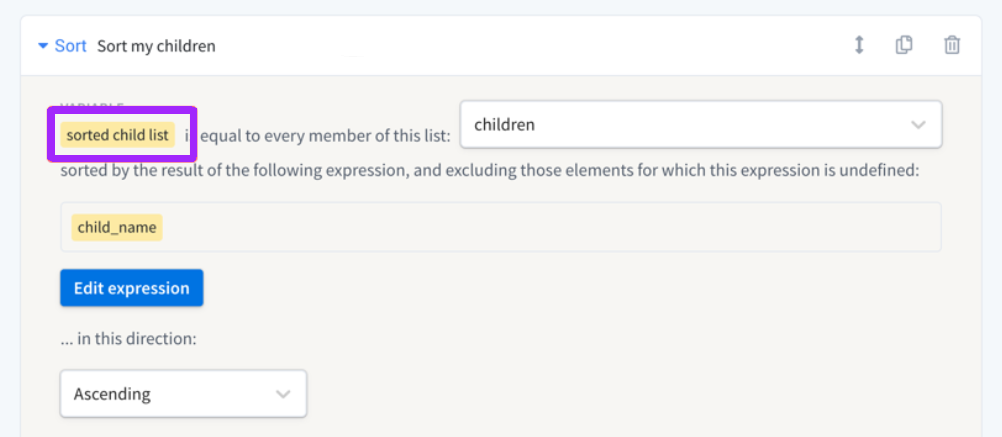The image size is (1002, 437).
Task: Collapse the Sort block with blue triangle
Action: tap(43, 46)
